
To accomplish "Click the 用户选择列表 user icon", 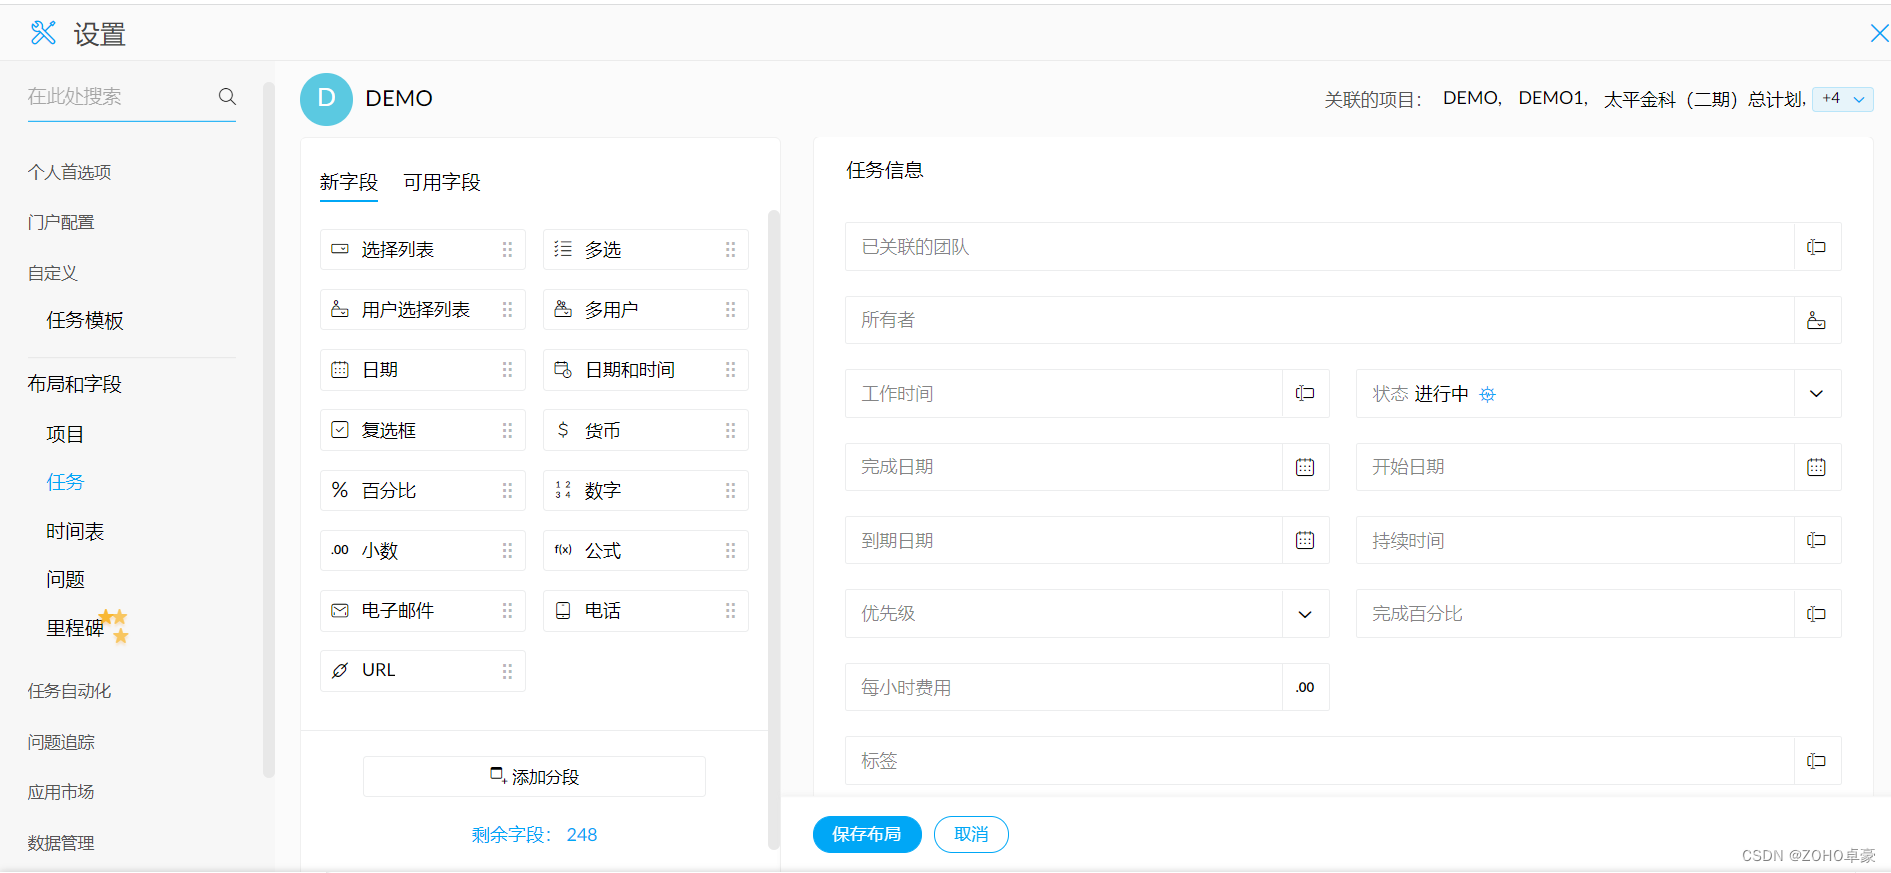I will pos(340,309).
